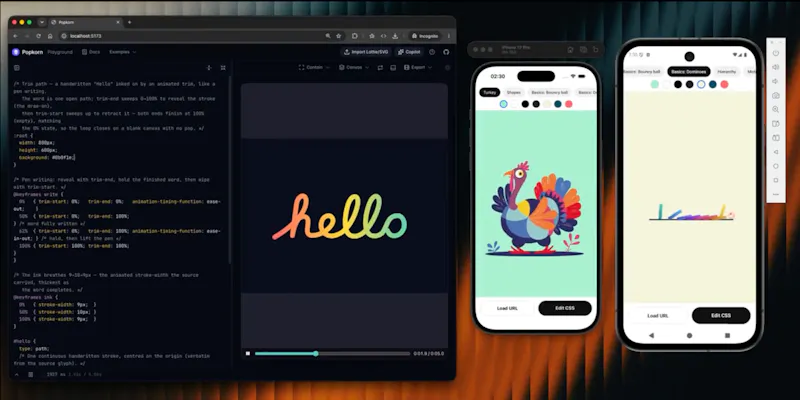
Task: Open more options in Android emulator toolbar
Action: coord(776,194)
